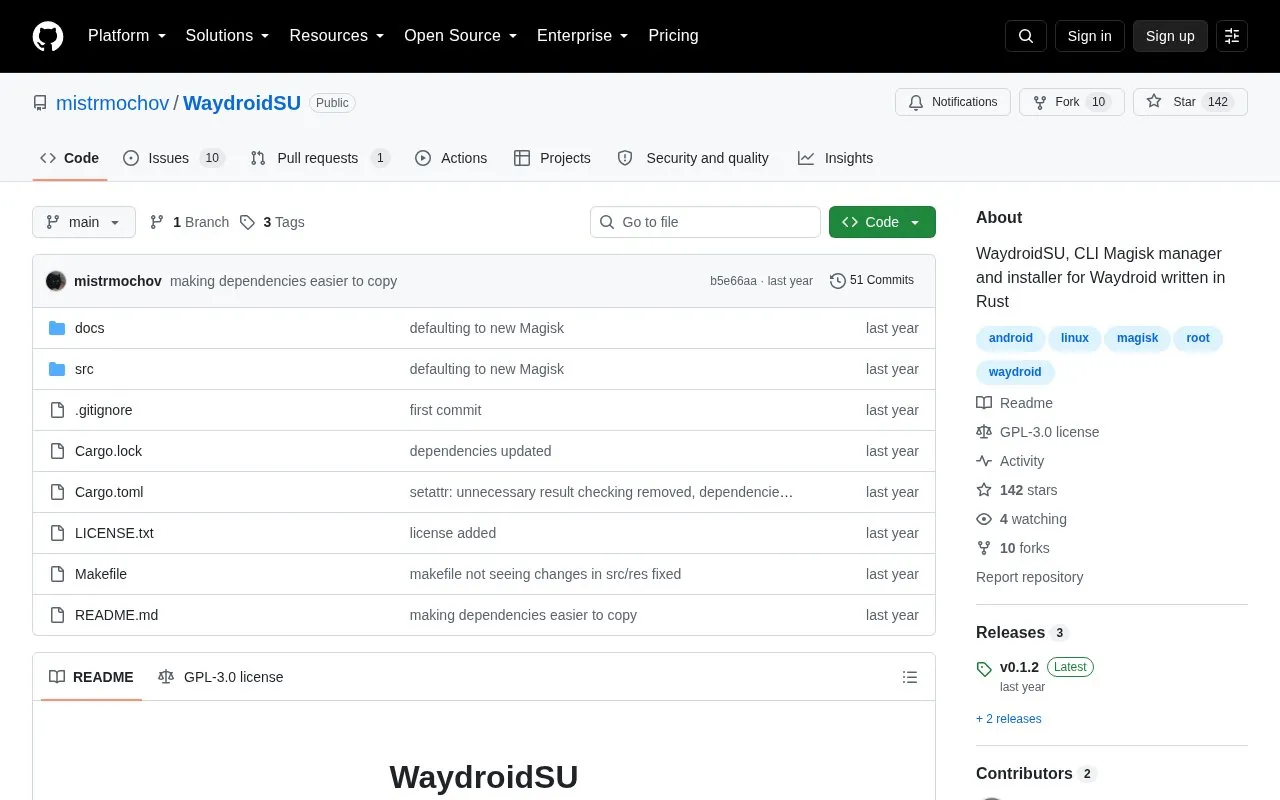Open the Pricing link
The width and height of the screenshot is (1280, 800).
(x=673, y=36)
